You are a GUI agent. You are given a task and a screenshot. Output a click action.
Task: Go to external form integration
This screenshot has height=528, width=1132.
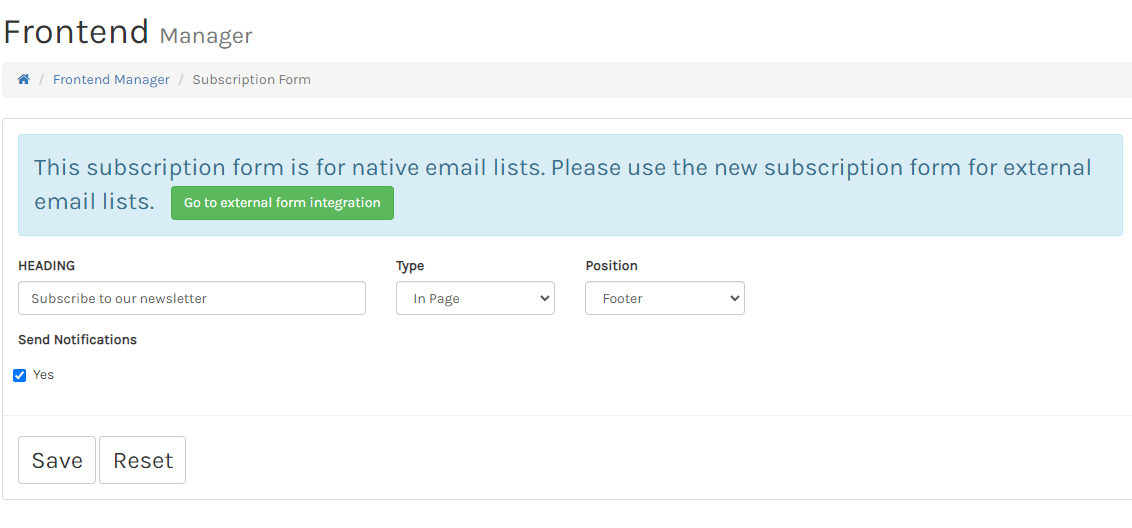(x=282, y=203)
